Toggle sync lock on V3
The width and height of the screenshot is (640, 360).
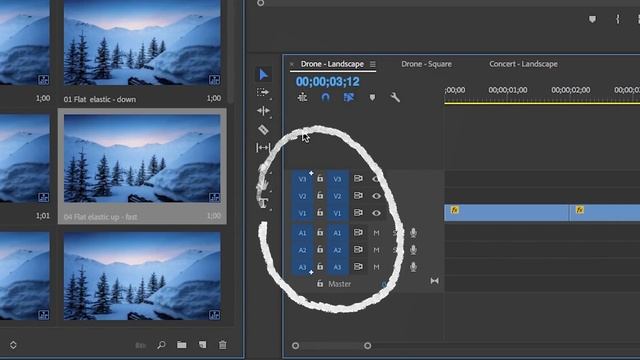point(358,179)
